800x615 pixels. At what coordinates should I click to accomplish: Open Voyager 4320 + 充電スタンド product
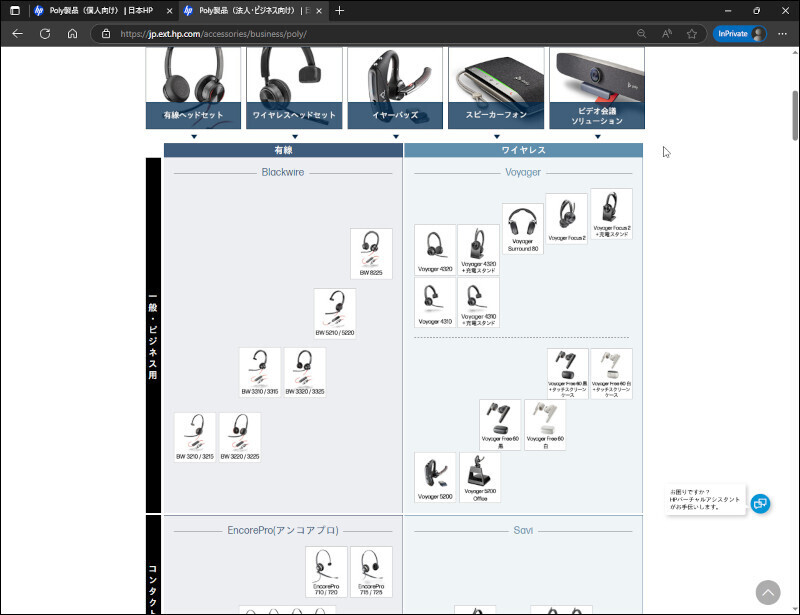click(479, 250)
